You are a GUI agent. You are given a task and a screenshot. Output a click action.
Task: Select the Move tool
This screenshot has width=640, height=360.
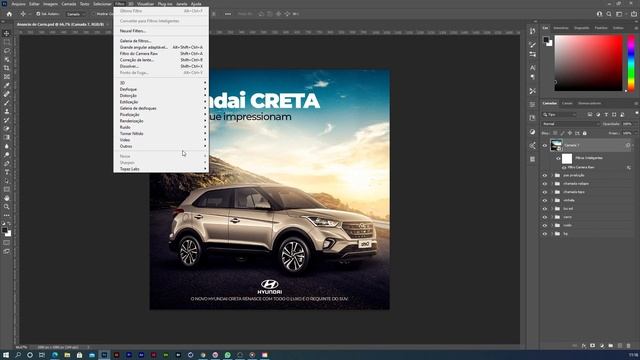(x=7, y=33)
